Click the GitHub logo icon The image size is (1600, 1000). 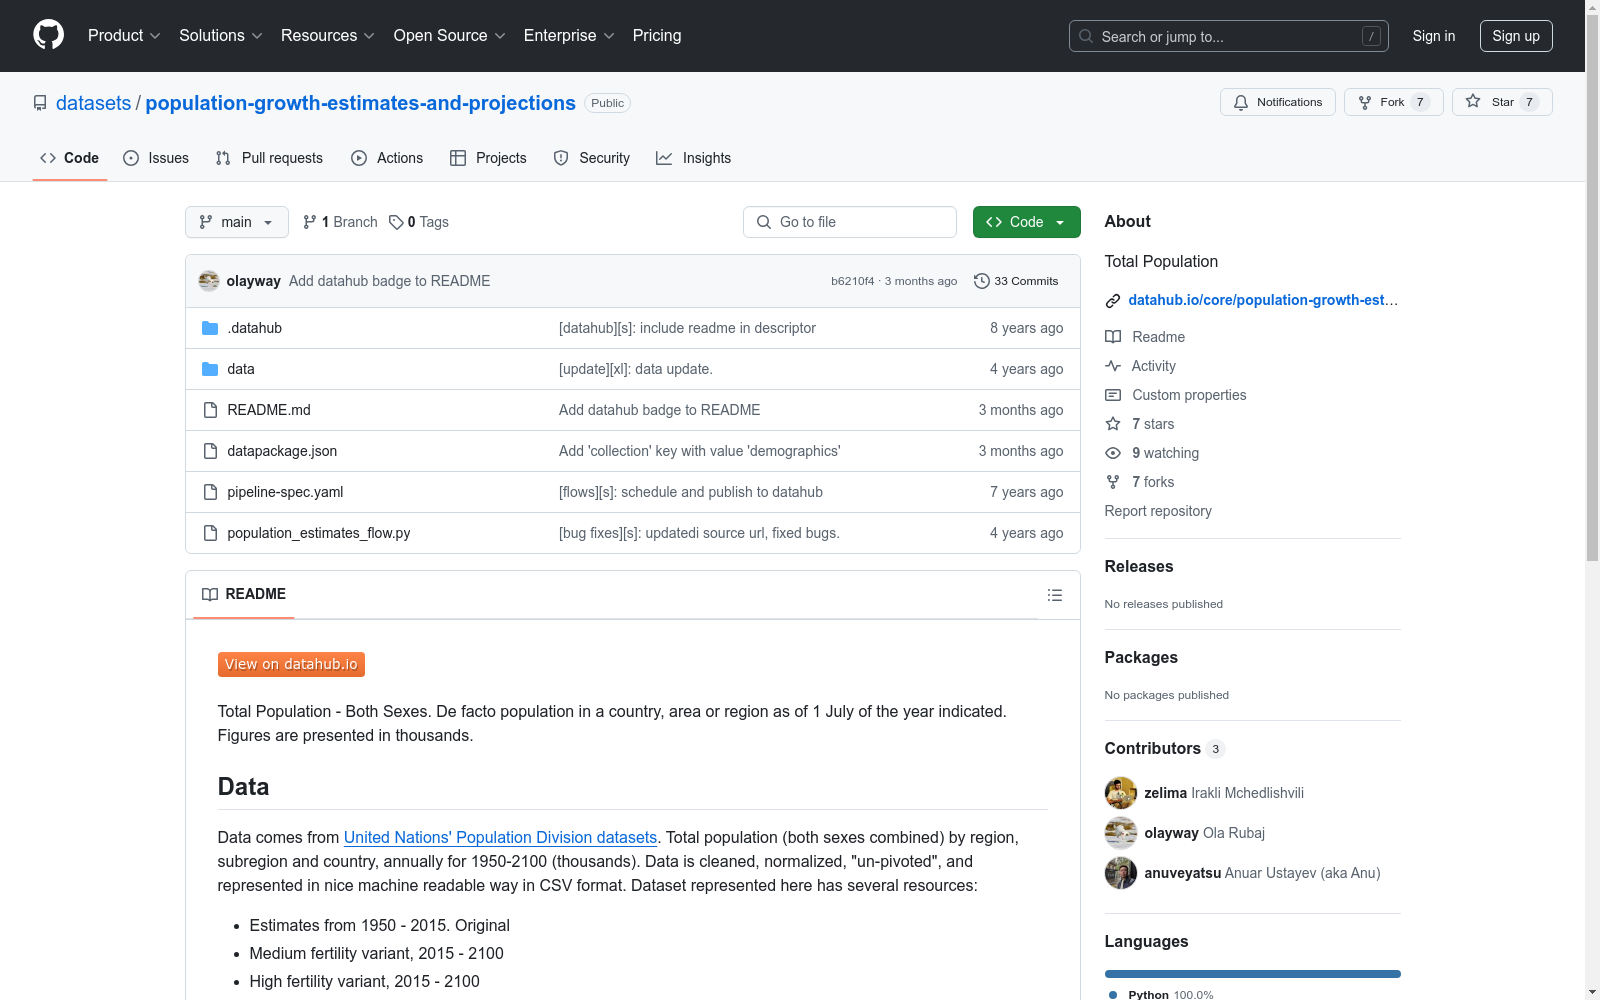point(48,35)
